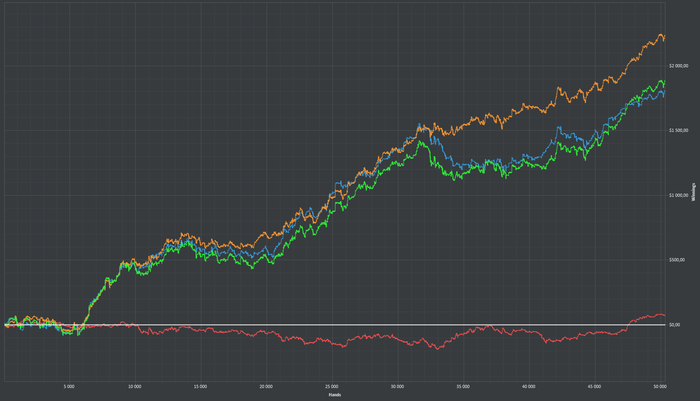Click the "15 000" hands axis label
This screenshot has width=700, height=401.
[200, 387]
